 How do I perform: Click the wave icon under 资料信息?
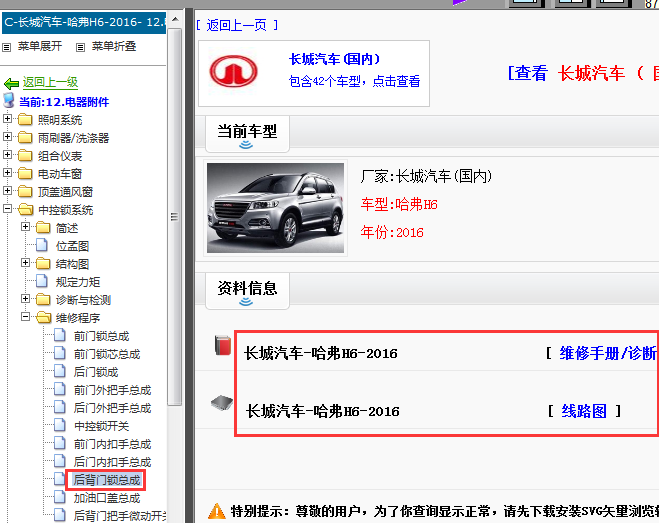pos(246,302)
